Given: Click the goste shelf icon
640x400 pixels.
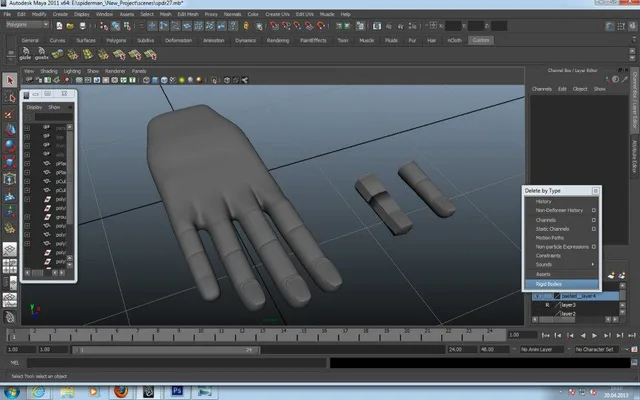Looking at the screenshot, I should pyautogui.click(x=41, y=53).
